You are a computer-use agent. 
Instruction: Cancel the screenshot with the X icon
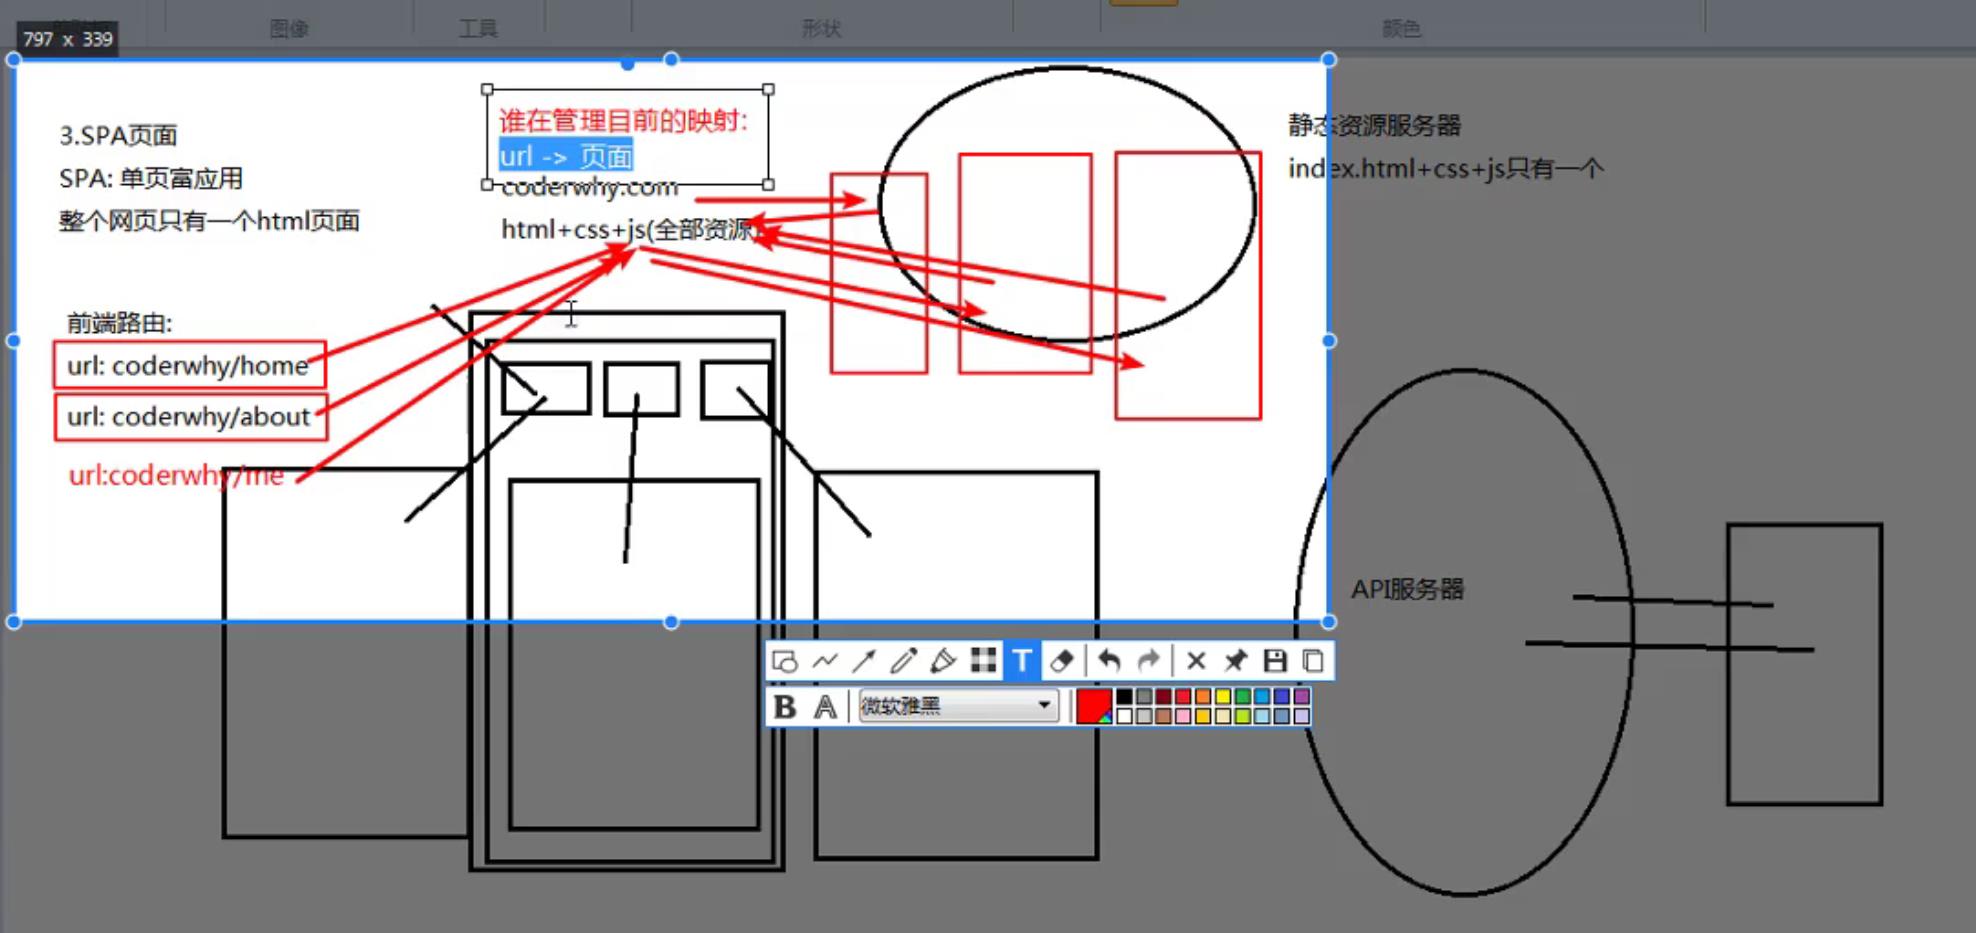[1196, 661]
